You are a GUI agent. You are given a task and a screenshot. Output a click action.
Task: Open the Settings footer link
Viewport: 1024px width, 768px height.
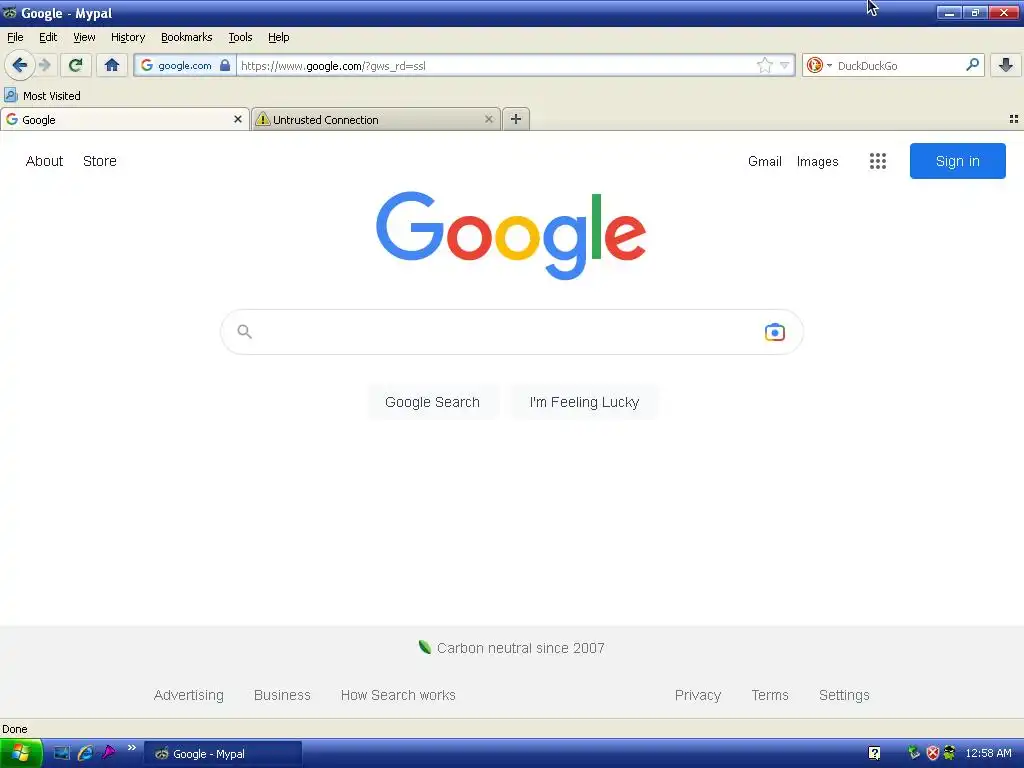844,695
